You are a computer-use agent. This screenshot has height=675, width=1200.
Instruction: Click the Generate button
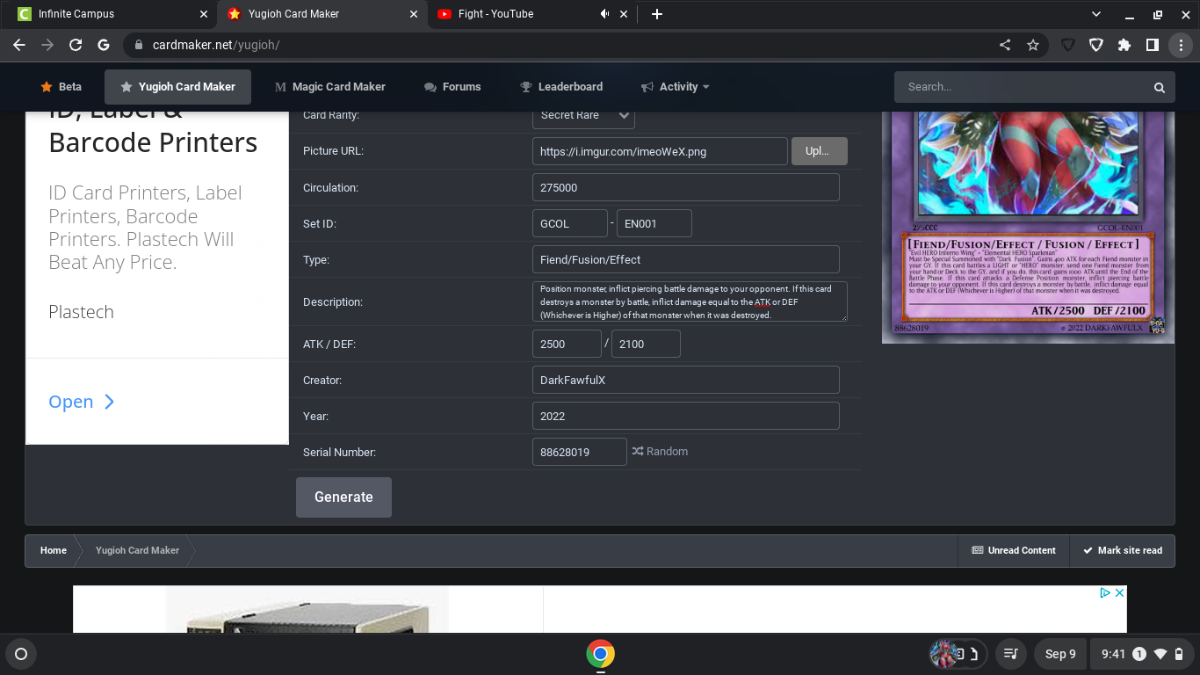tap(344, 497)
